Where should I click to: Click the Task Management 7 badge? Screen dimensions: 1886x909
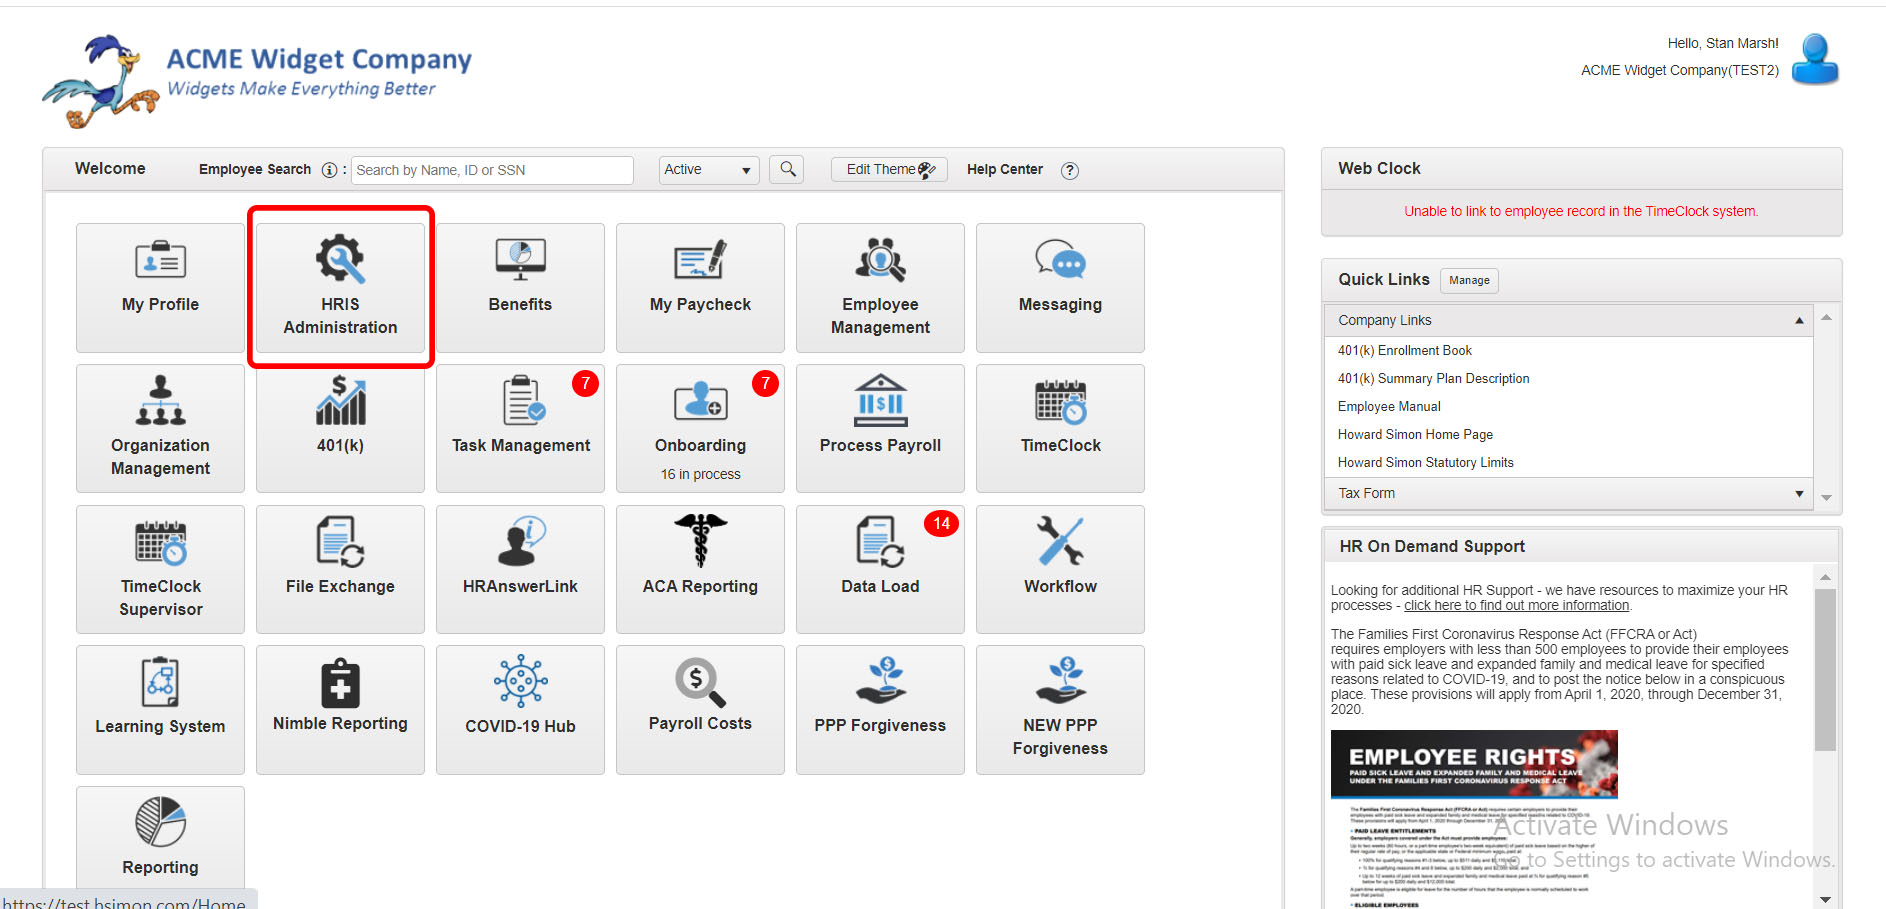[x=585, y=384]
